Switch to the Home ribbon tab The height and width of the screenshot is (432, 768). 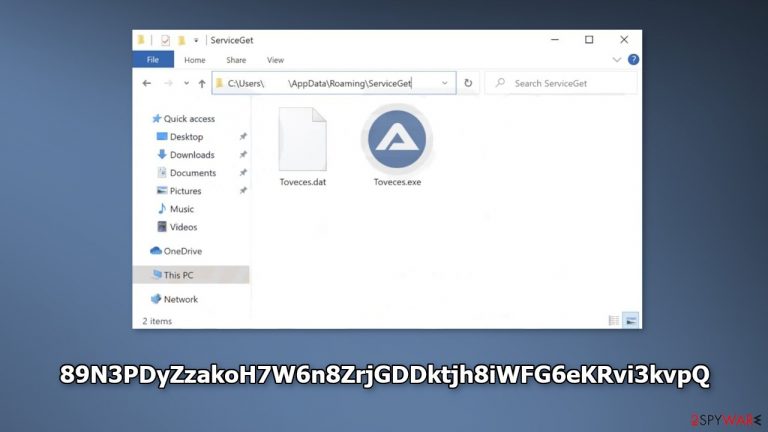click(x=194, y=60)
